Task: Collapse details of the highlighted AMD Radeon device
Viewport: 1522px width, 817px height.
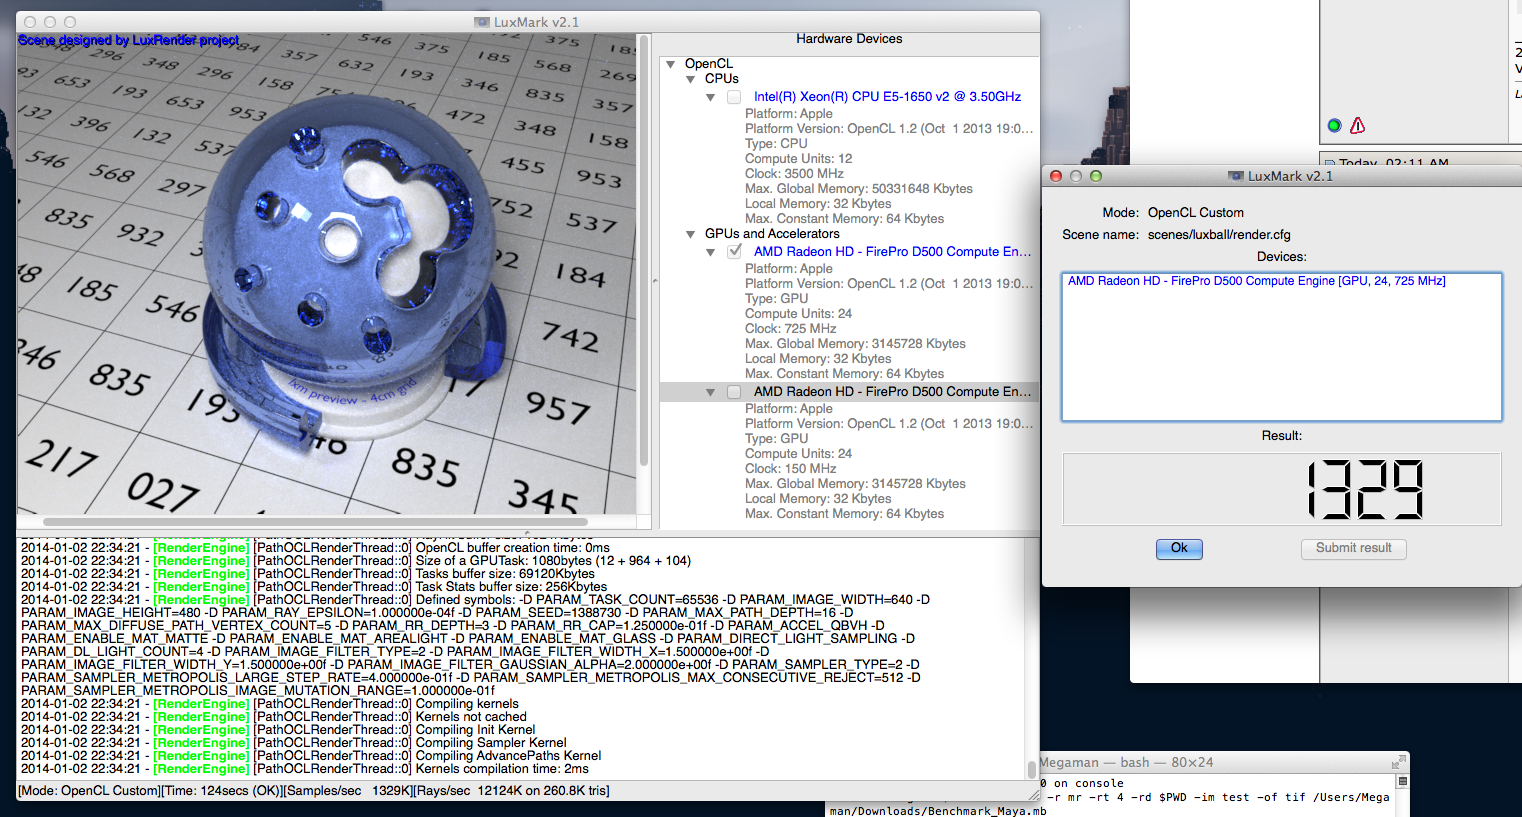Action: click(x=710, y=392)
